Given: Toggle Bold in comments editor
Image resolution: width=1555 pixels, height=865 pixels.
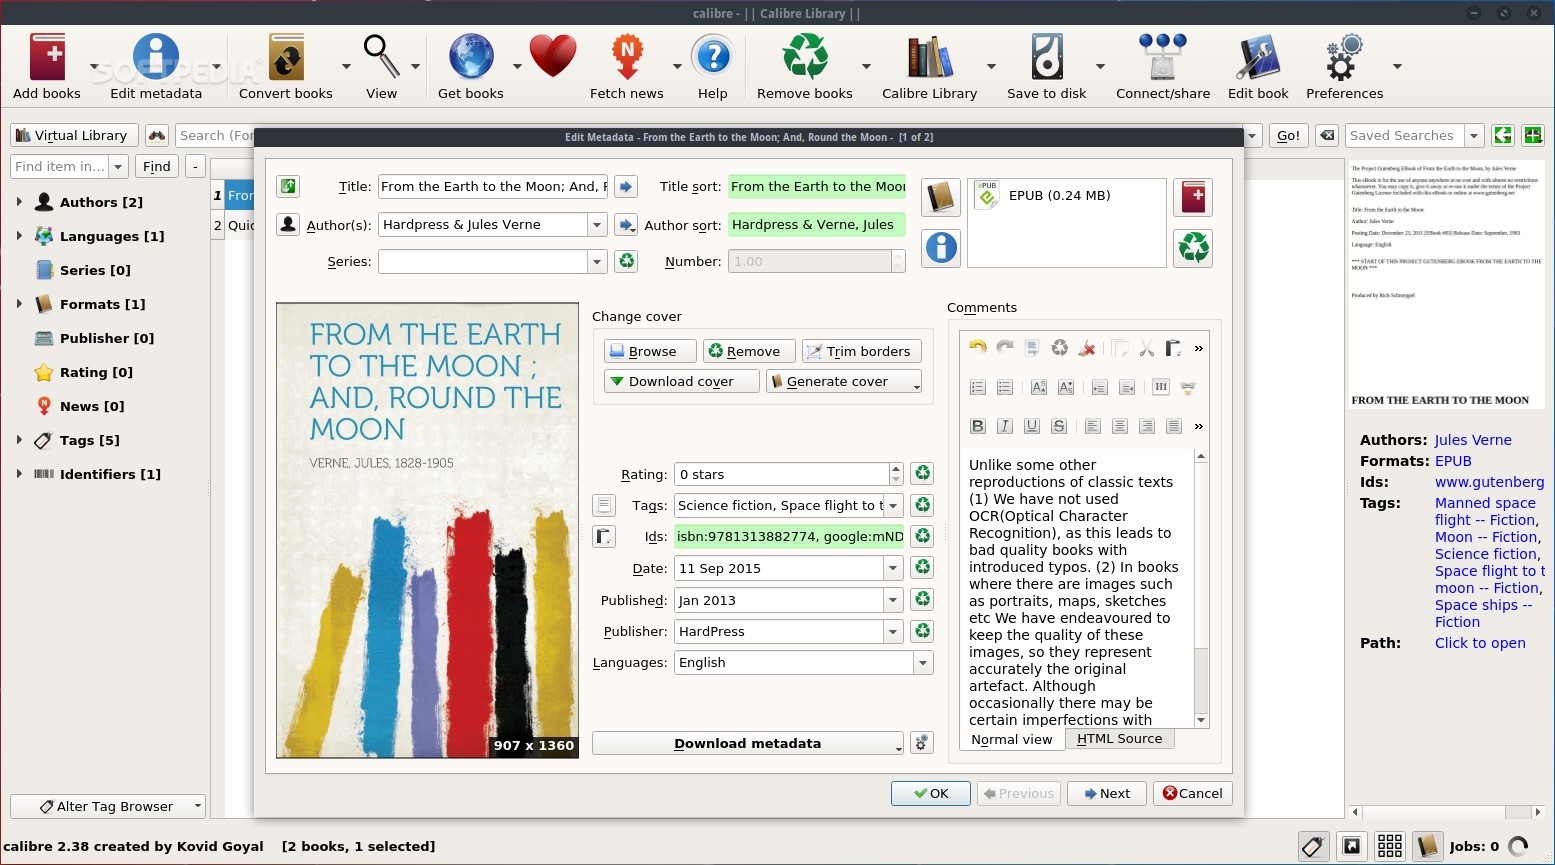Looking at the screenshot, I should coord(978,426).
